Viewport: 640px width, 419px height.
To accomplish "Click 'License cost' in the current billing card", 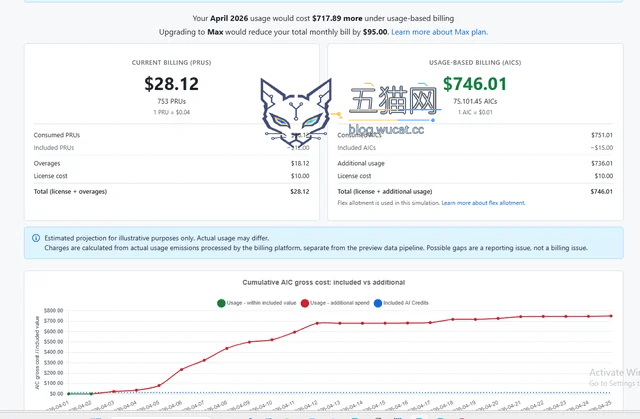I will [51, 176].
